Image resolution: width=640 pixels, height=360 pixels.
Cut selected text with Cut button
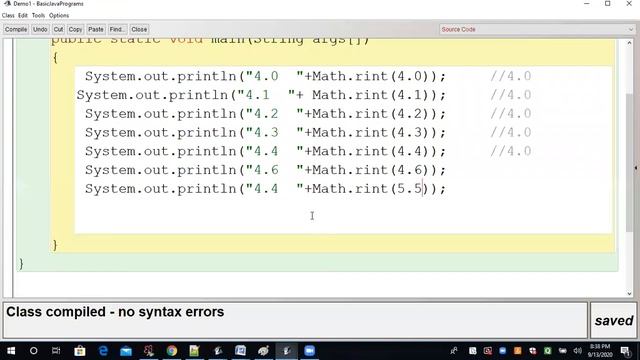point(58,29)
